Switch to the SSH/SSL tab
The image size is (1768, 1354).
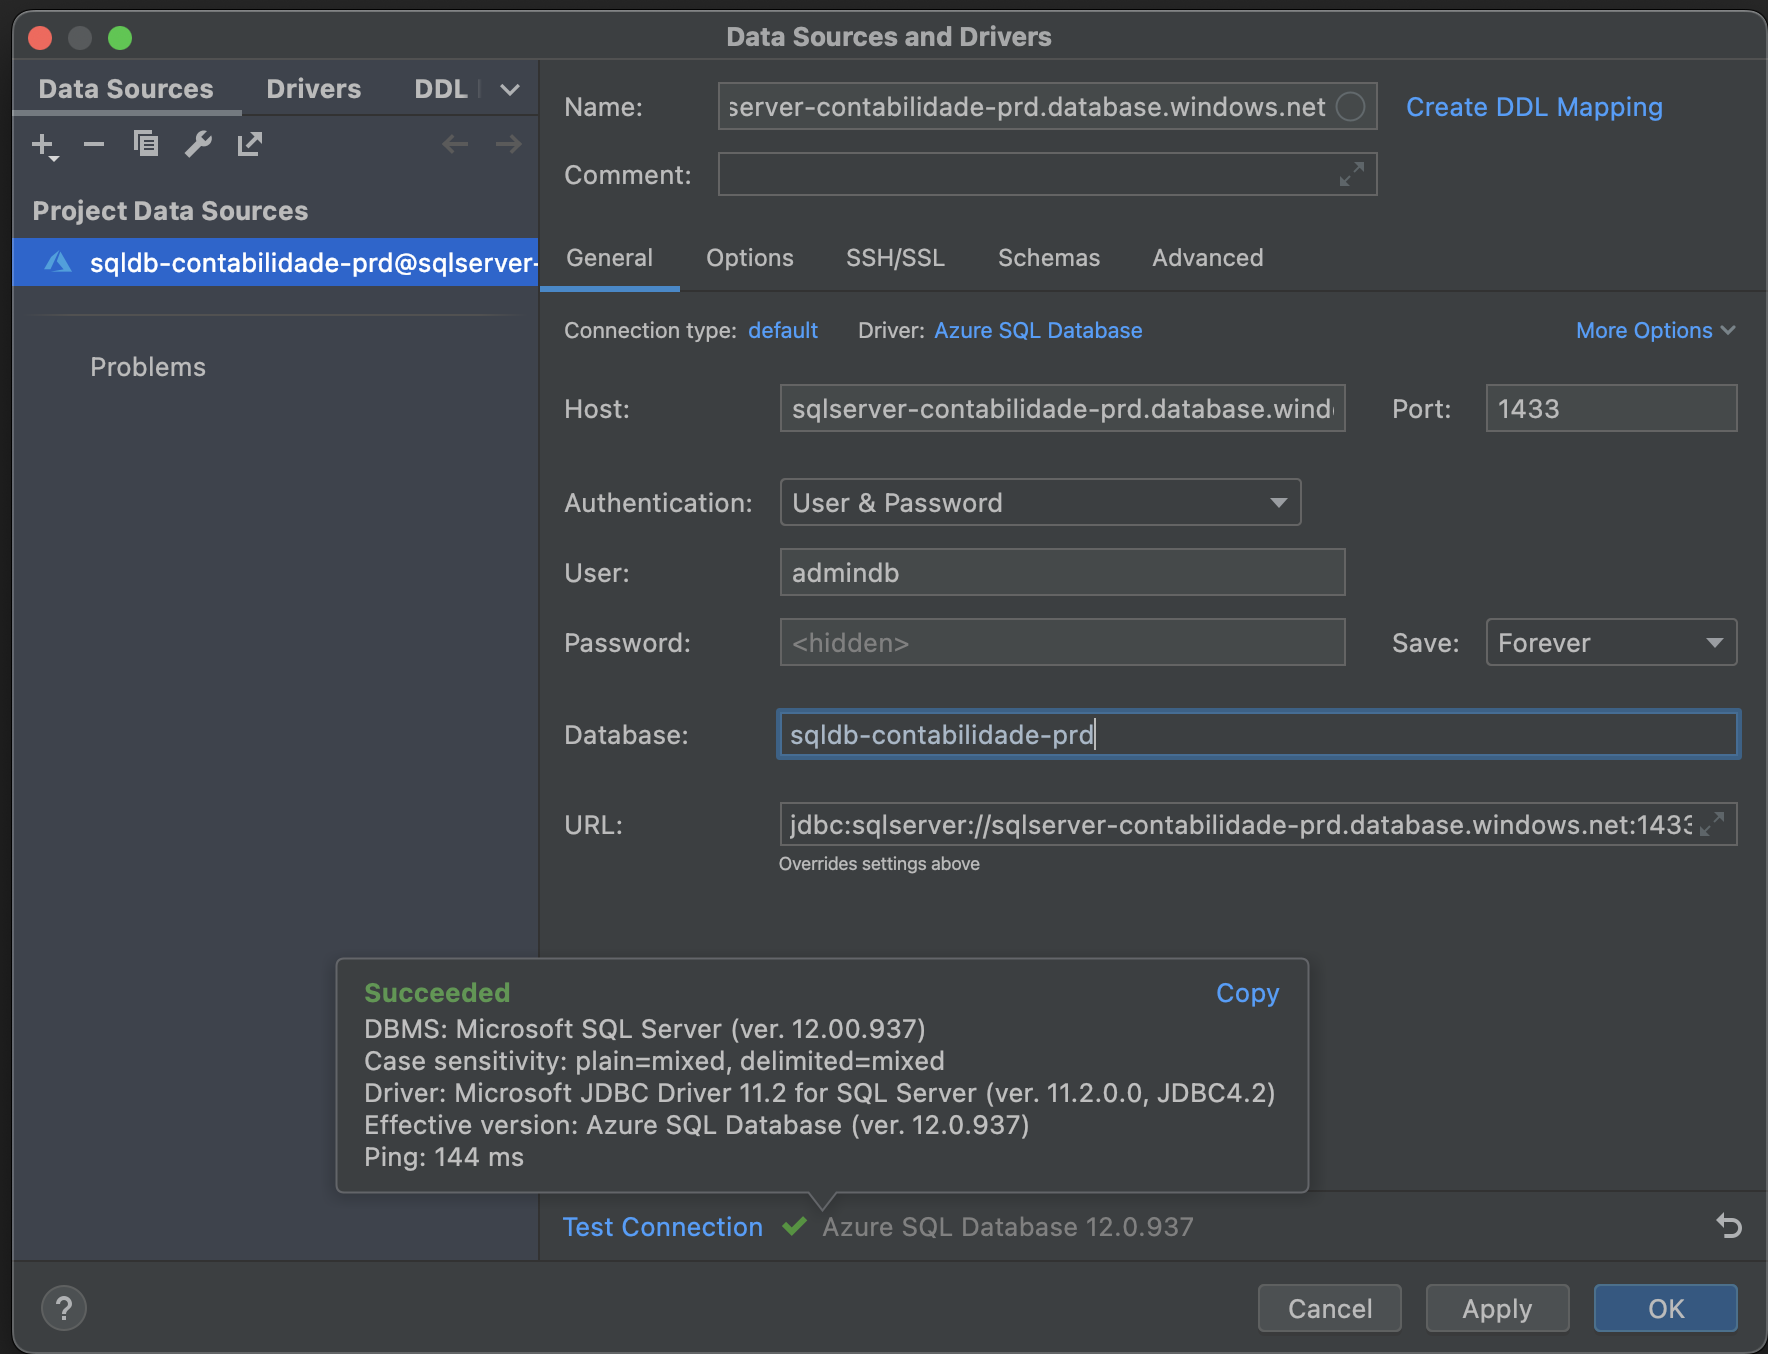coord(895,258)
